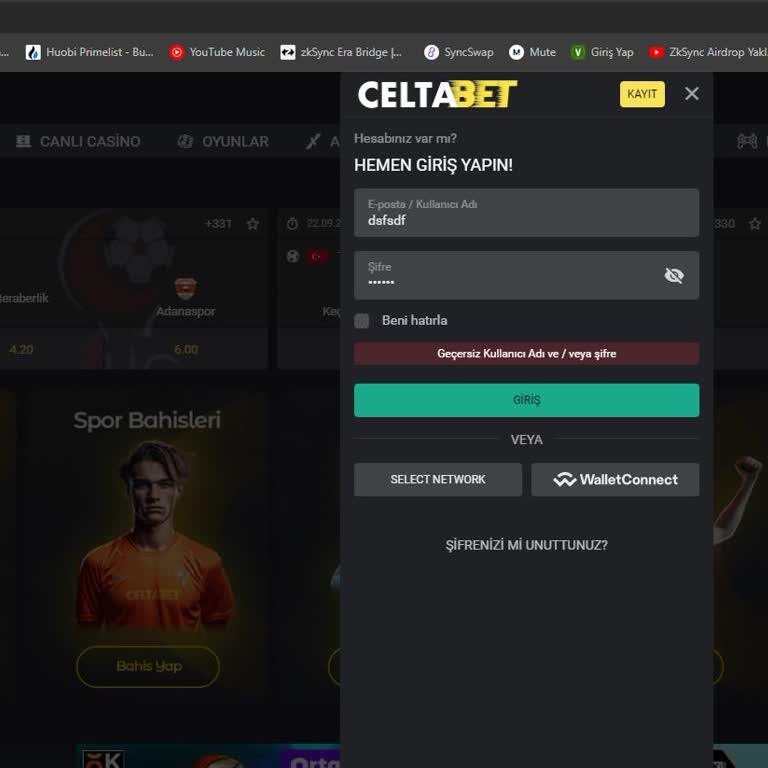Image resolution: width=768 pixels, height=768 pixels.
Task: Open the Huobi Primelist bookmark
Action: [x=90, y=52]
